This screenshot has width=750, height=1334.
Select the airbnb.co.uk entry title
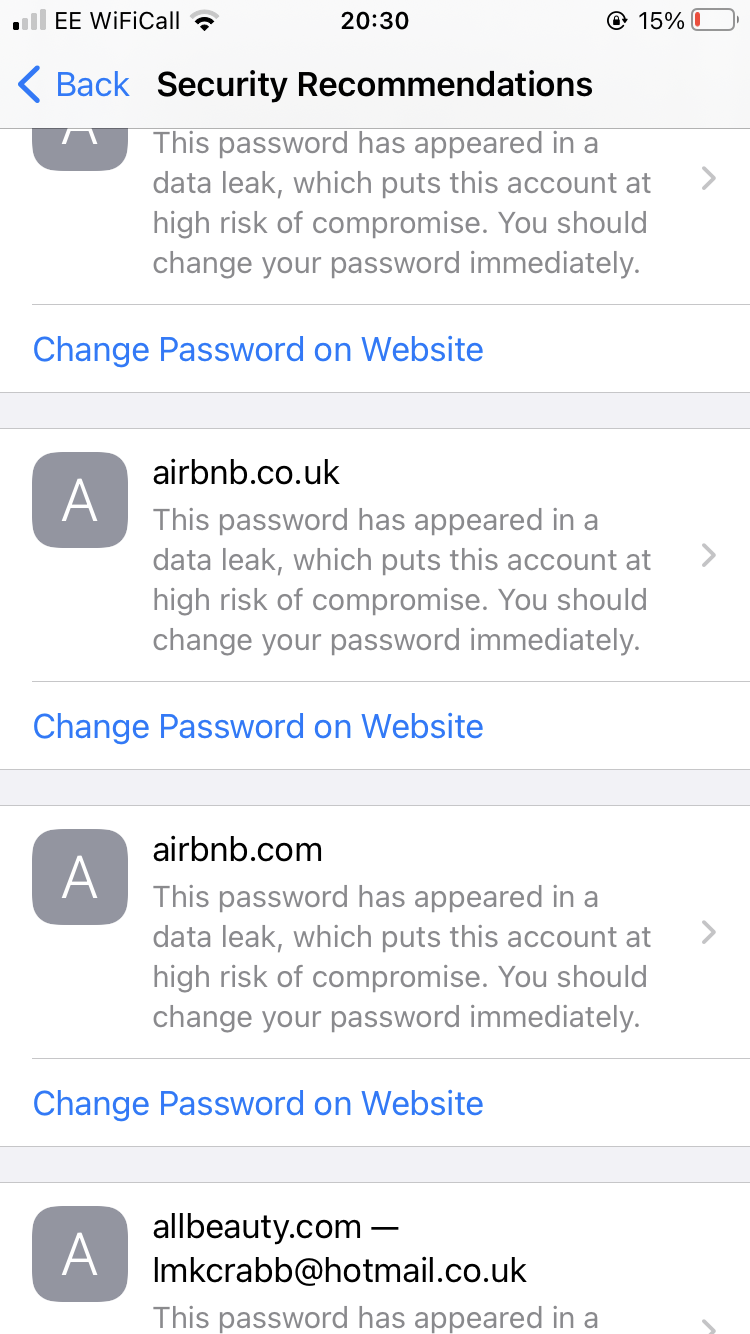tap(246, 472)
